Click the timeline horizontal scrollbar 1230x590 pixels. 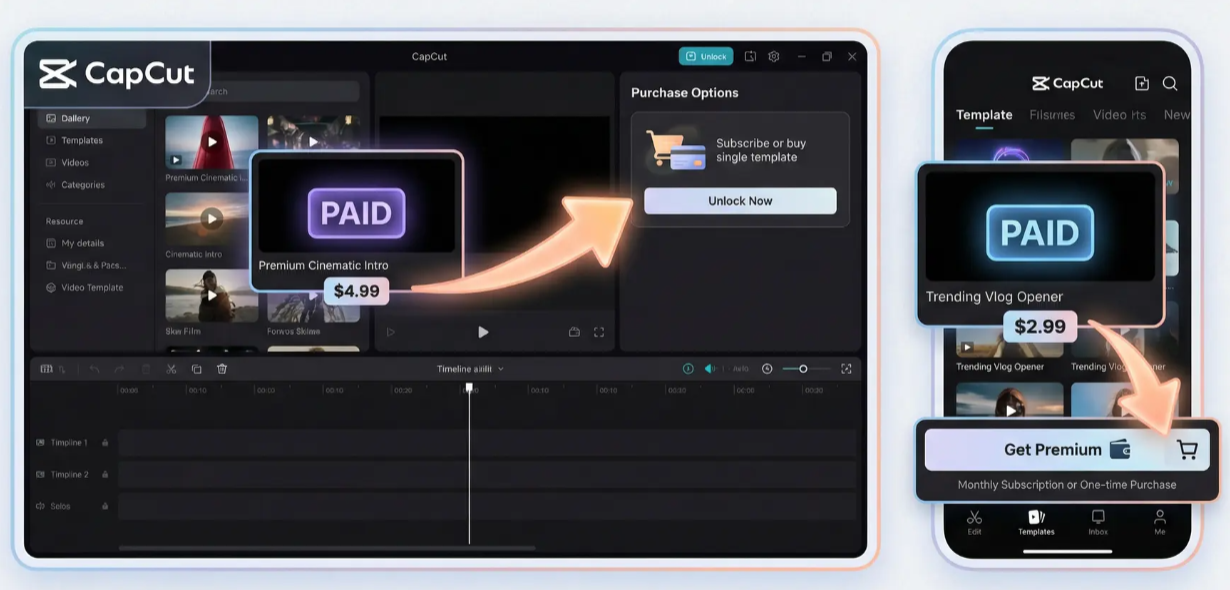click(327, 548)
